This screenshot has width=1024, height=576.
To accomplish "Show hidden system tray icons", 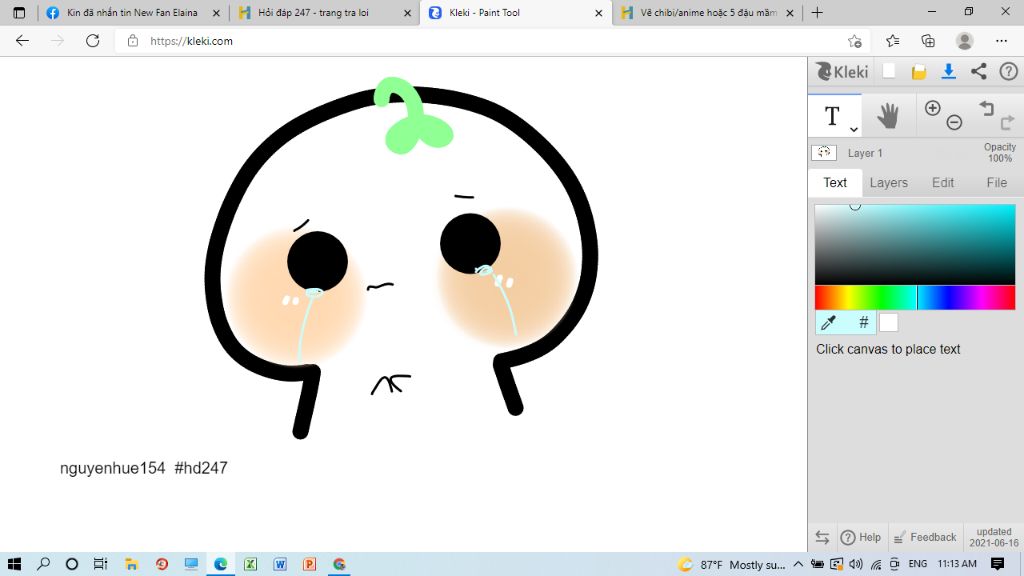I will 798,564.
